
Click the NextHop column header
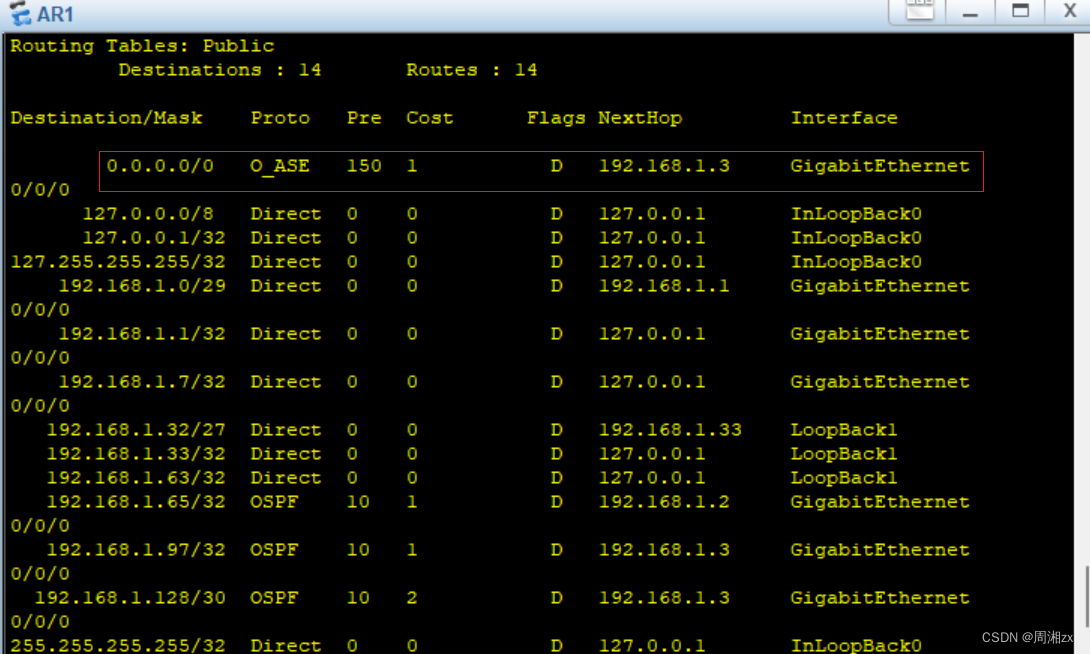[x=640, y=118]
